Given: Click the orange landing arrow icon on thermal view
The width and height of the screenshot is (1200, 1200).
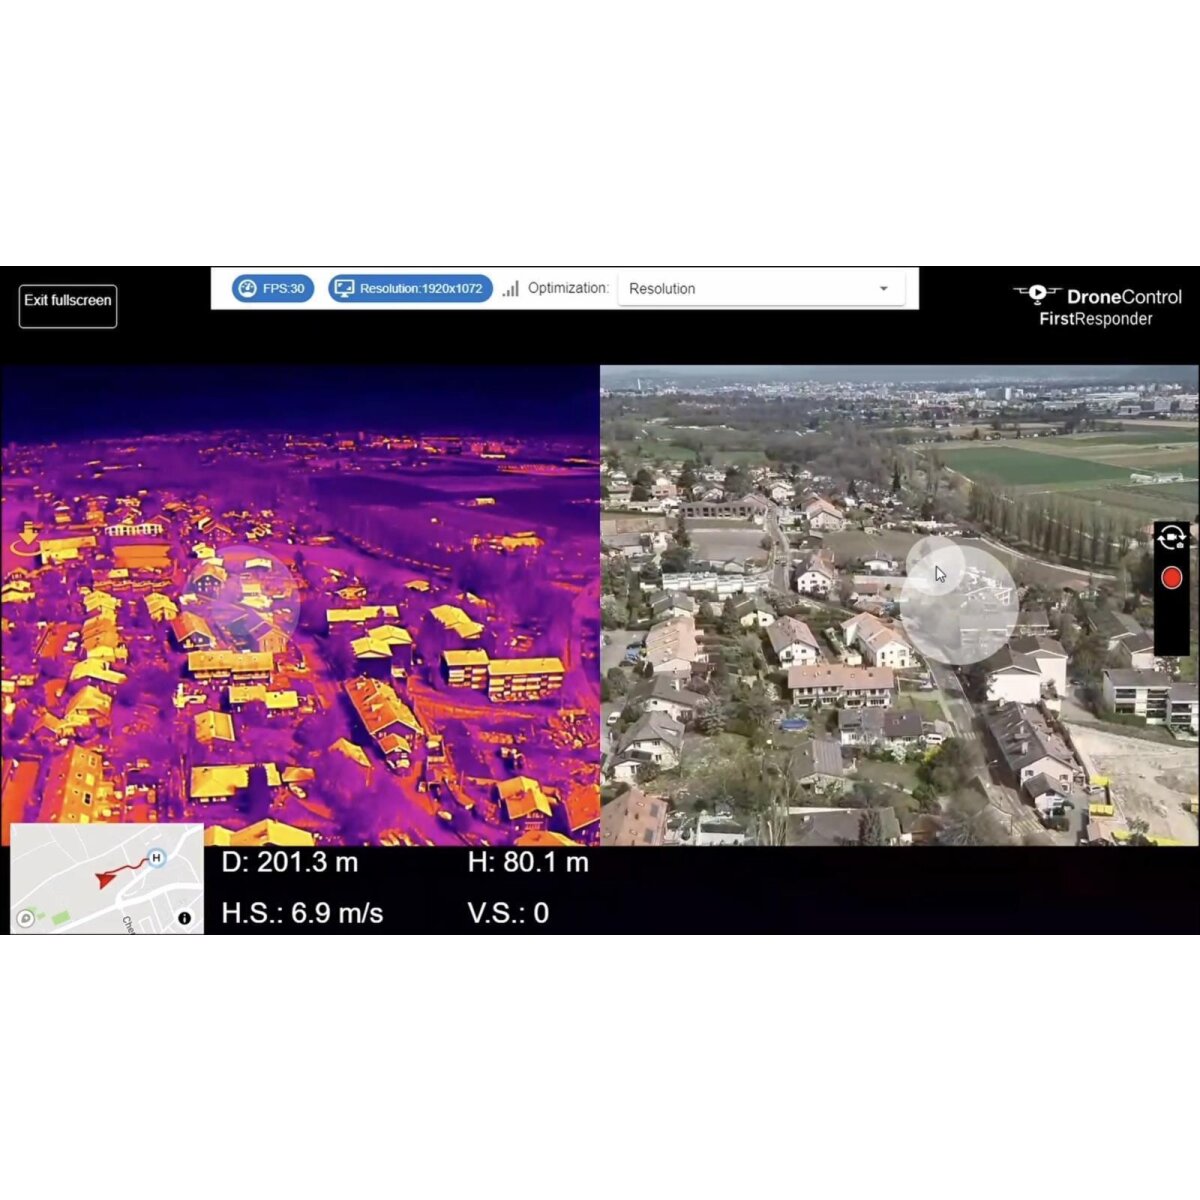Looking at the screenshot, I should click(27, 541).
